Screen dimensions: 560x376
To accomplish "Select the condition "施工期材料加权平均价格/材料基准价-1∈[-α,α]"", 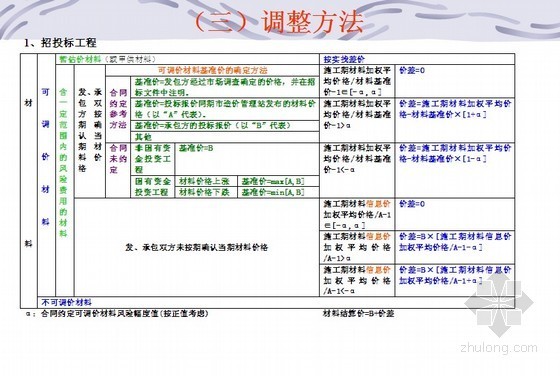I will tap(357, 81).
